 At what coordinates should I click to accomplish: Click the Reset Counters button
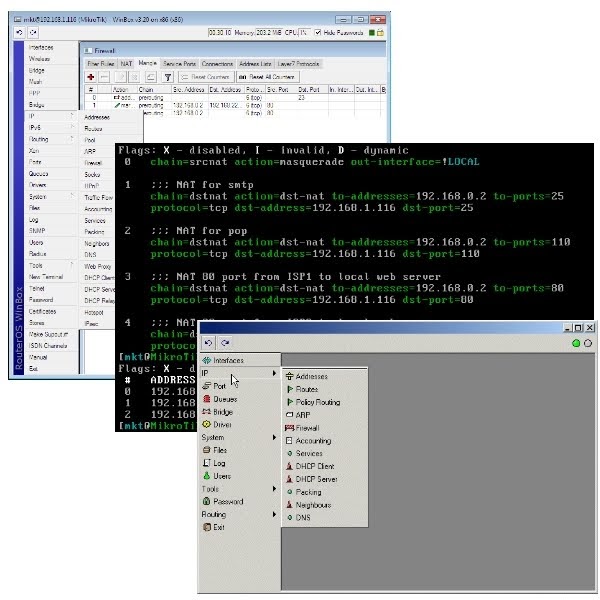click(x=206, y=77)
